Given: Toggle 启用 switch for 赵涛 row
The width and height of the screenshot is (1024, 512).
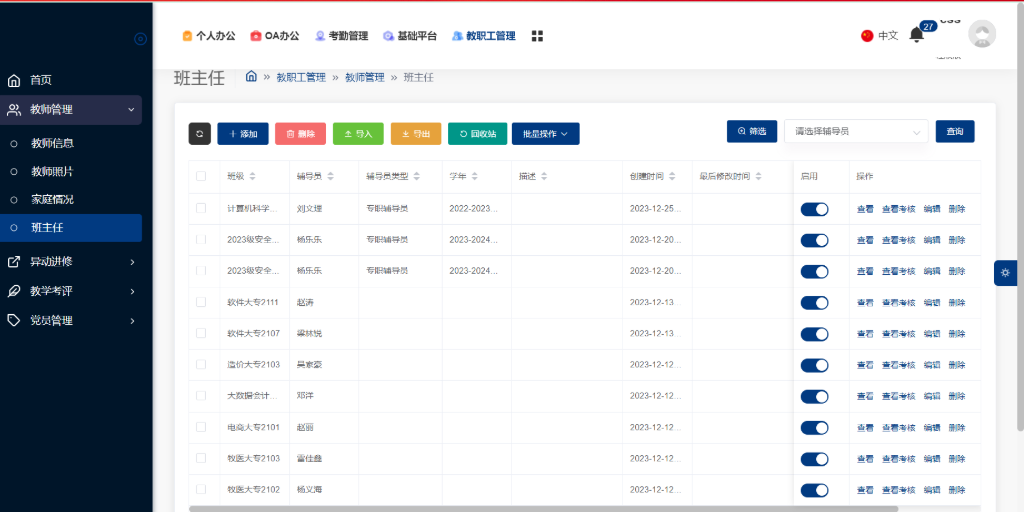Looking at the screenshot, I should (814, 303).
